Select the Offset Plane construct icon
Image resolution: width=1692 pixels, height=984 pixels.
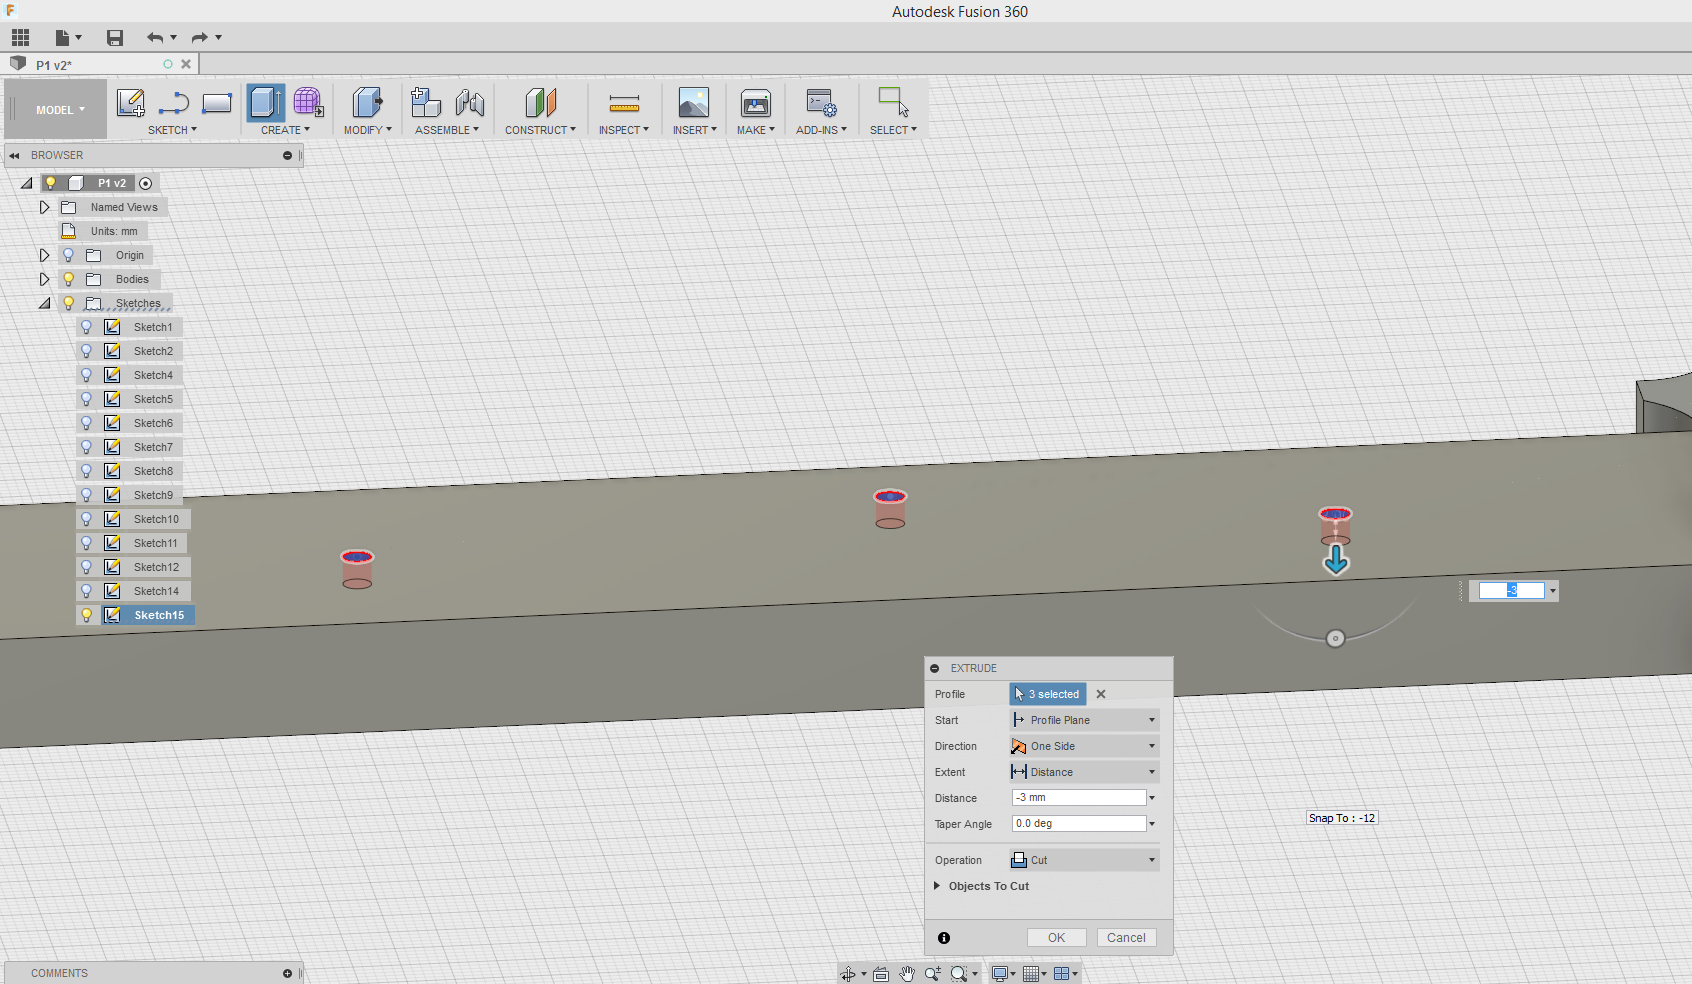[x=540, y=103]
